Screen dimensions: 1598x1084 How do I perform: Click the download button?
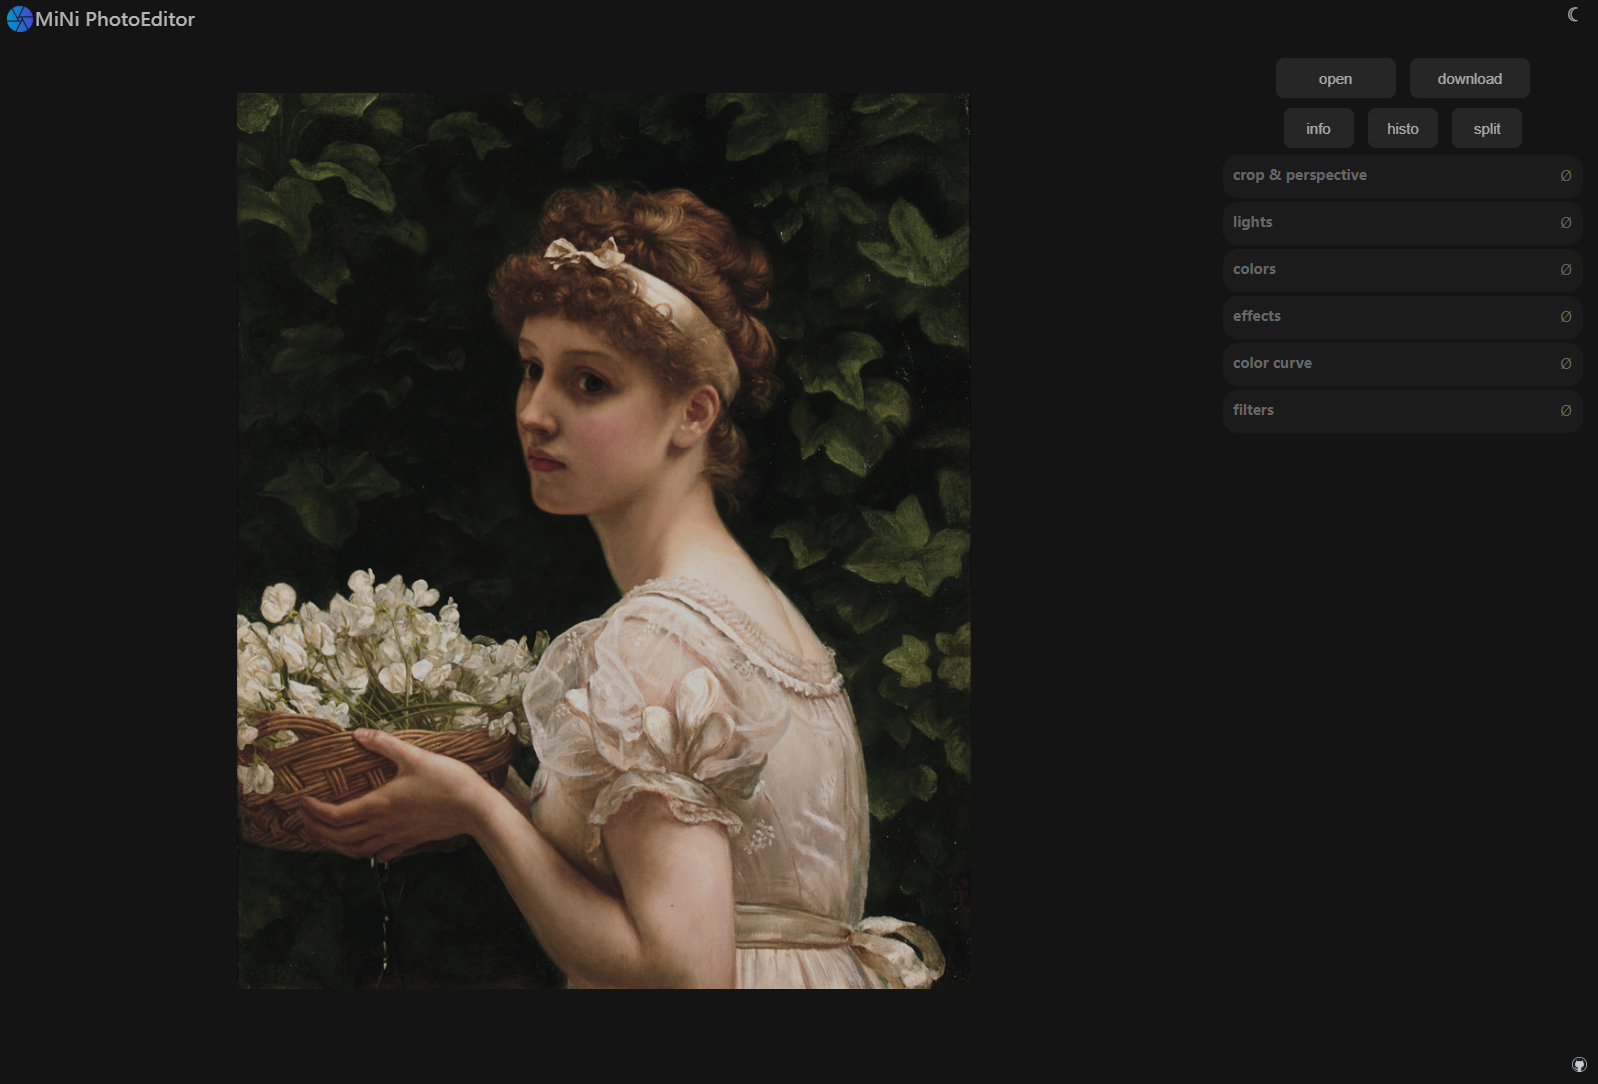pyautogui.click(x=1469, y=79)
